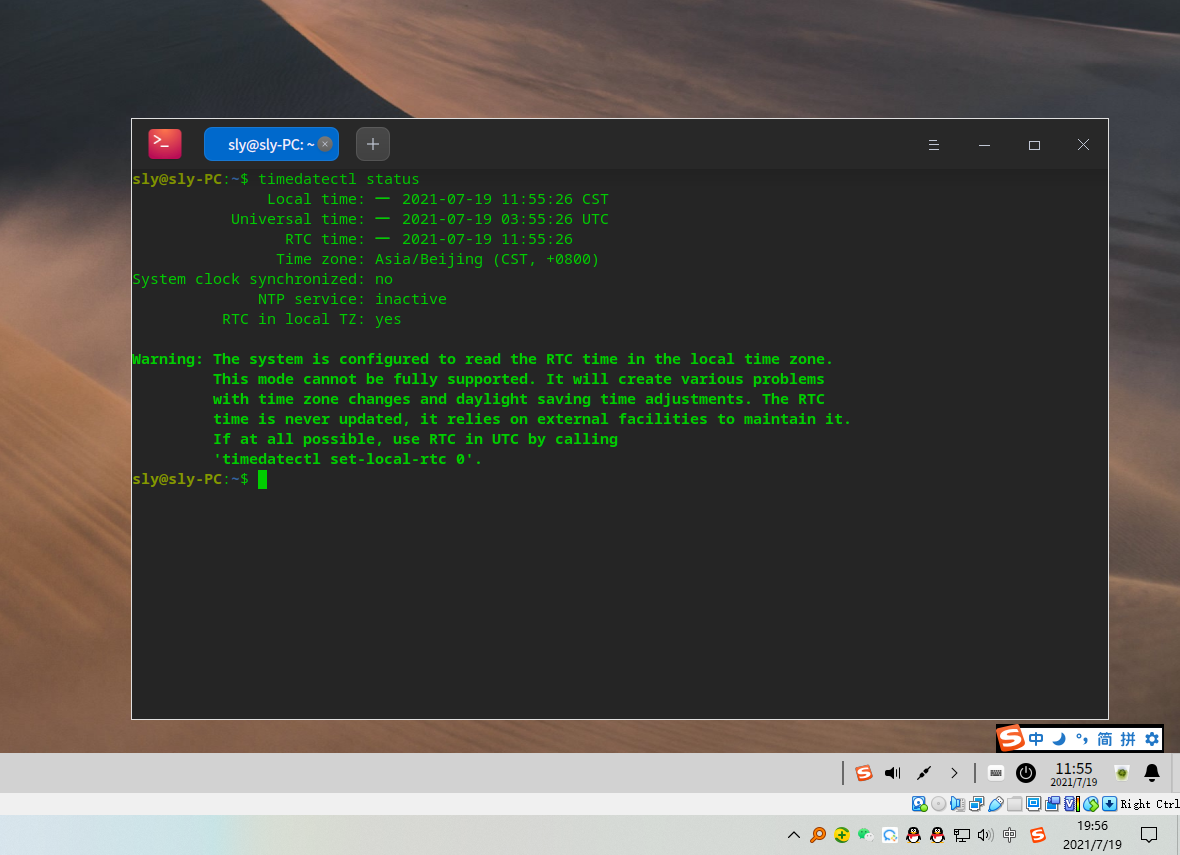Select the sly@sly-PC terminal tab
Viewport: 1180px width, 855px height.
pos(265,144)
